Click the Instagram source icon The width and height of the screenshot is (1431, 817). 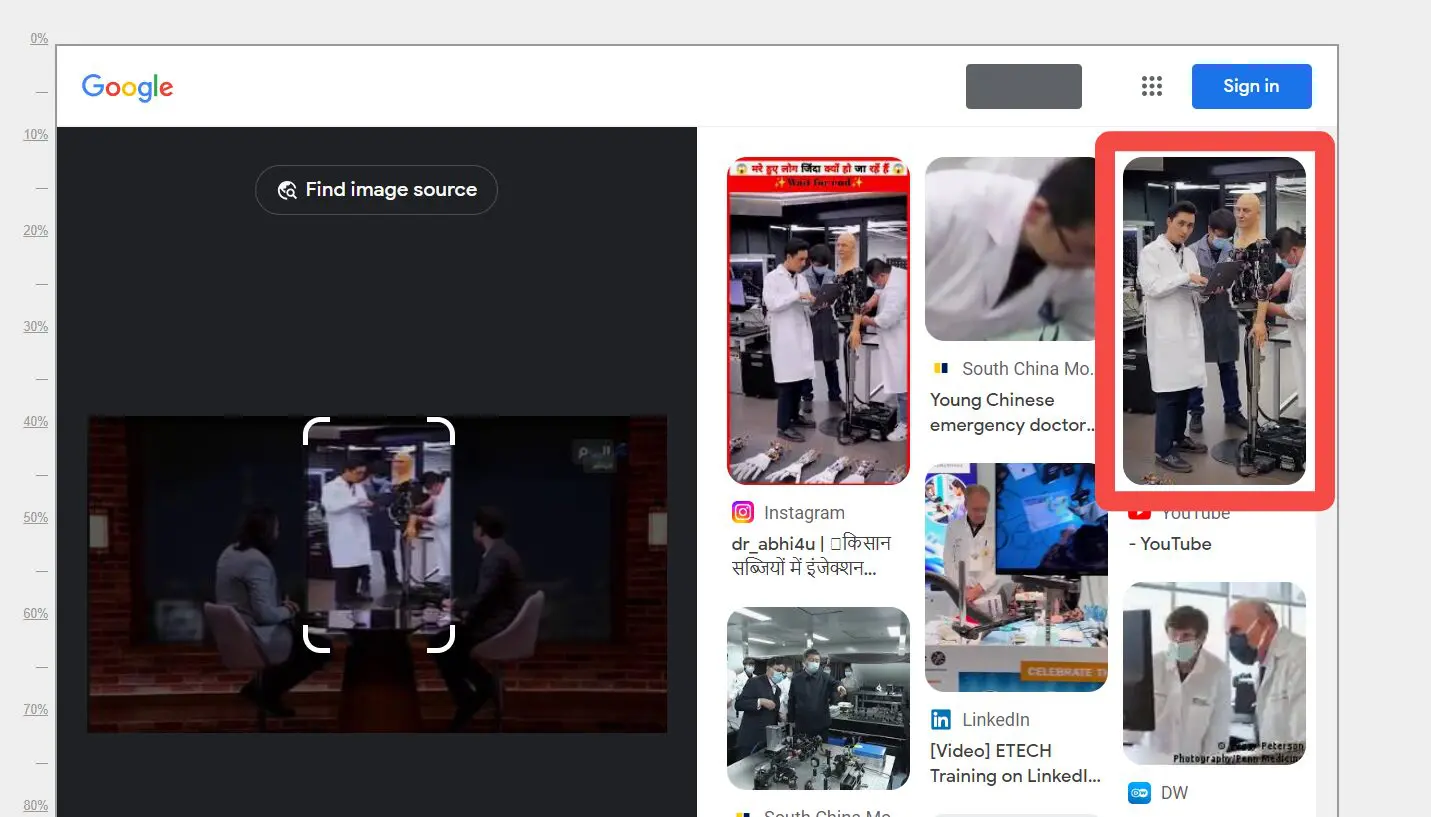pyautogui.click(x=742, y=513)
